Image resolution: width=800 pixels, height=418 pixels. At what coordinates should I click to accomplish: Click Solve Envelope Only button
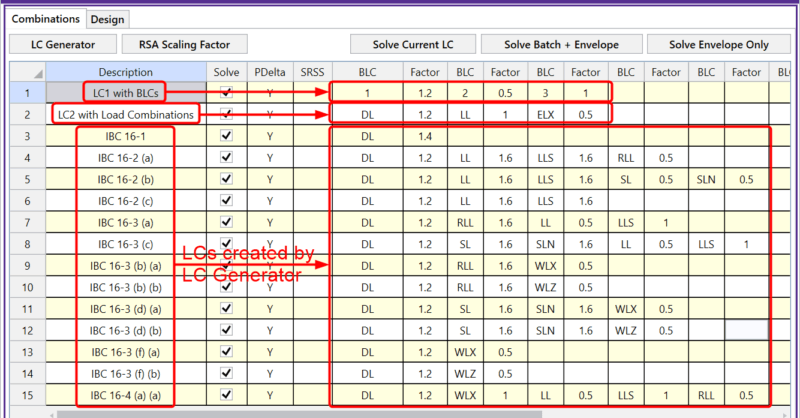718,45
